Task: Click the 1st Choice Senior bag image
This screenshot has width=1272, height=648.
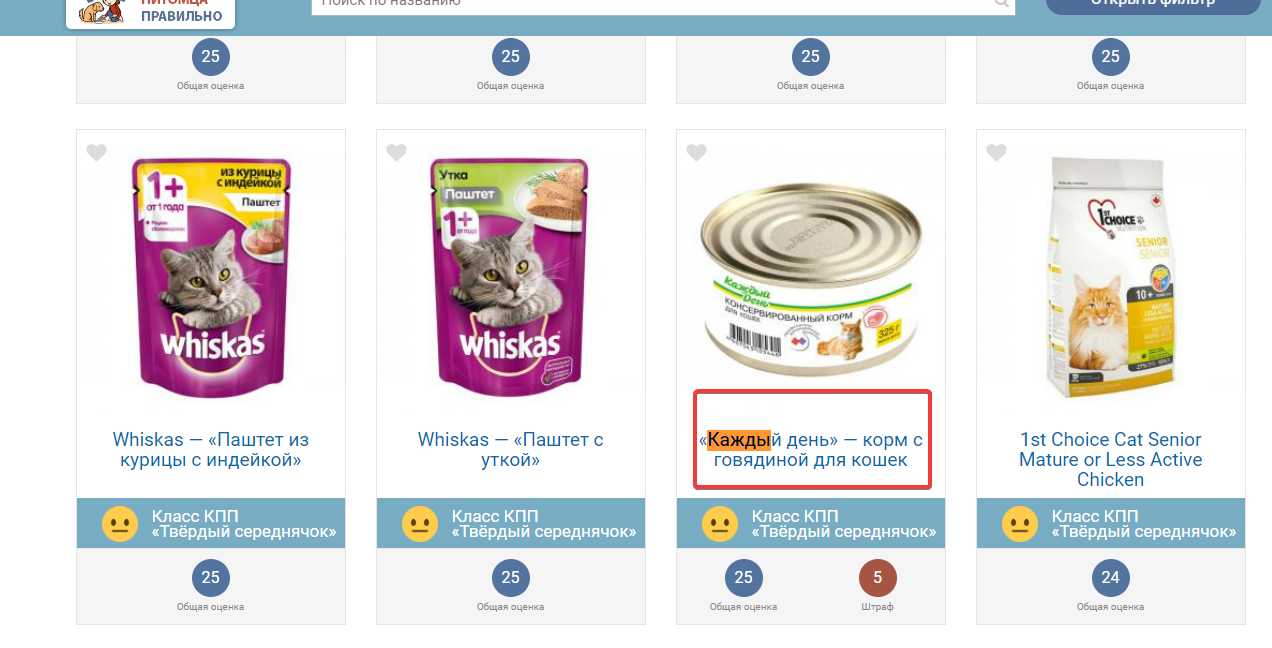Action: point(1111,277)
